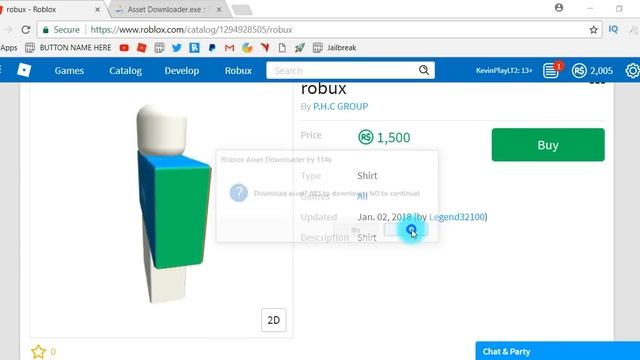Open the P.H.C GROUP creator link

coord(340,107)
